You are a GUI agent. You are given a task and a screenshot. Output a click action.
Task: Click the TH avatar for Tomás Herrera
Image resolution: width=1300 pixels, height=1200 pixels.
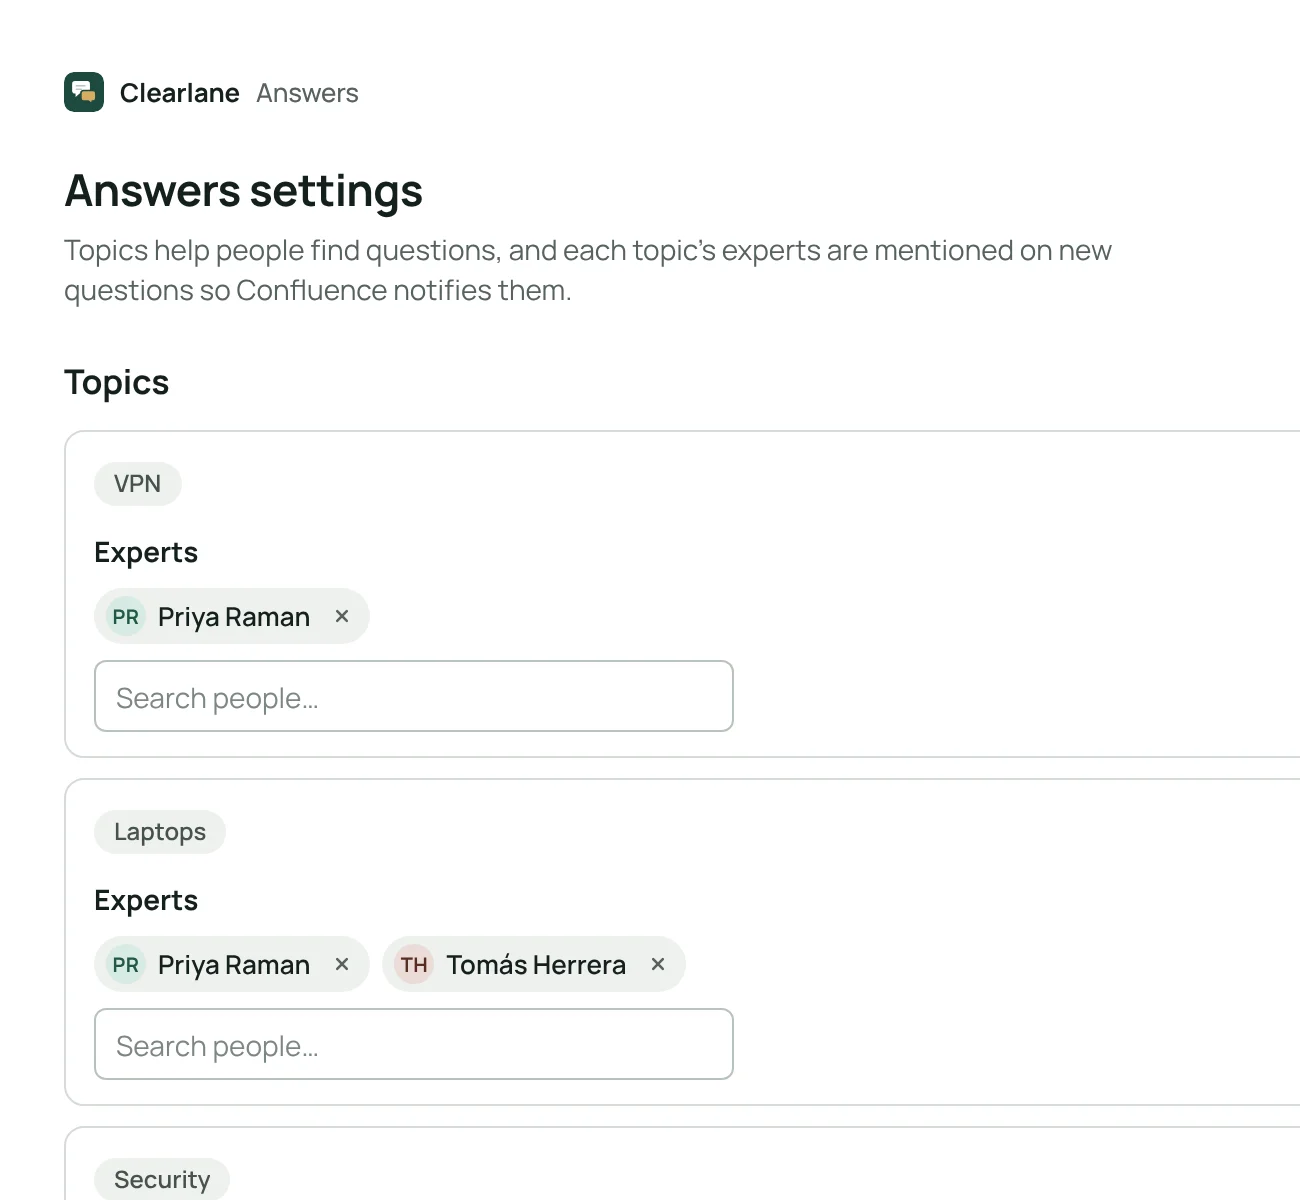(x=414, y=964)
